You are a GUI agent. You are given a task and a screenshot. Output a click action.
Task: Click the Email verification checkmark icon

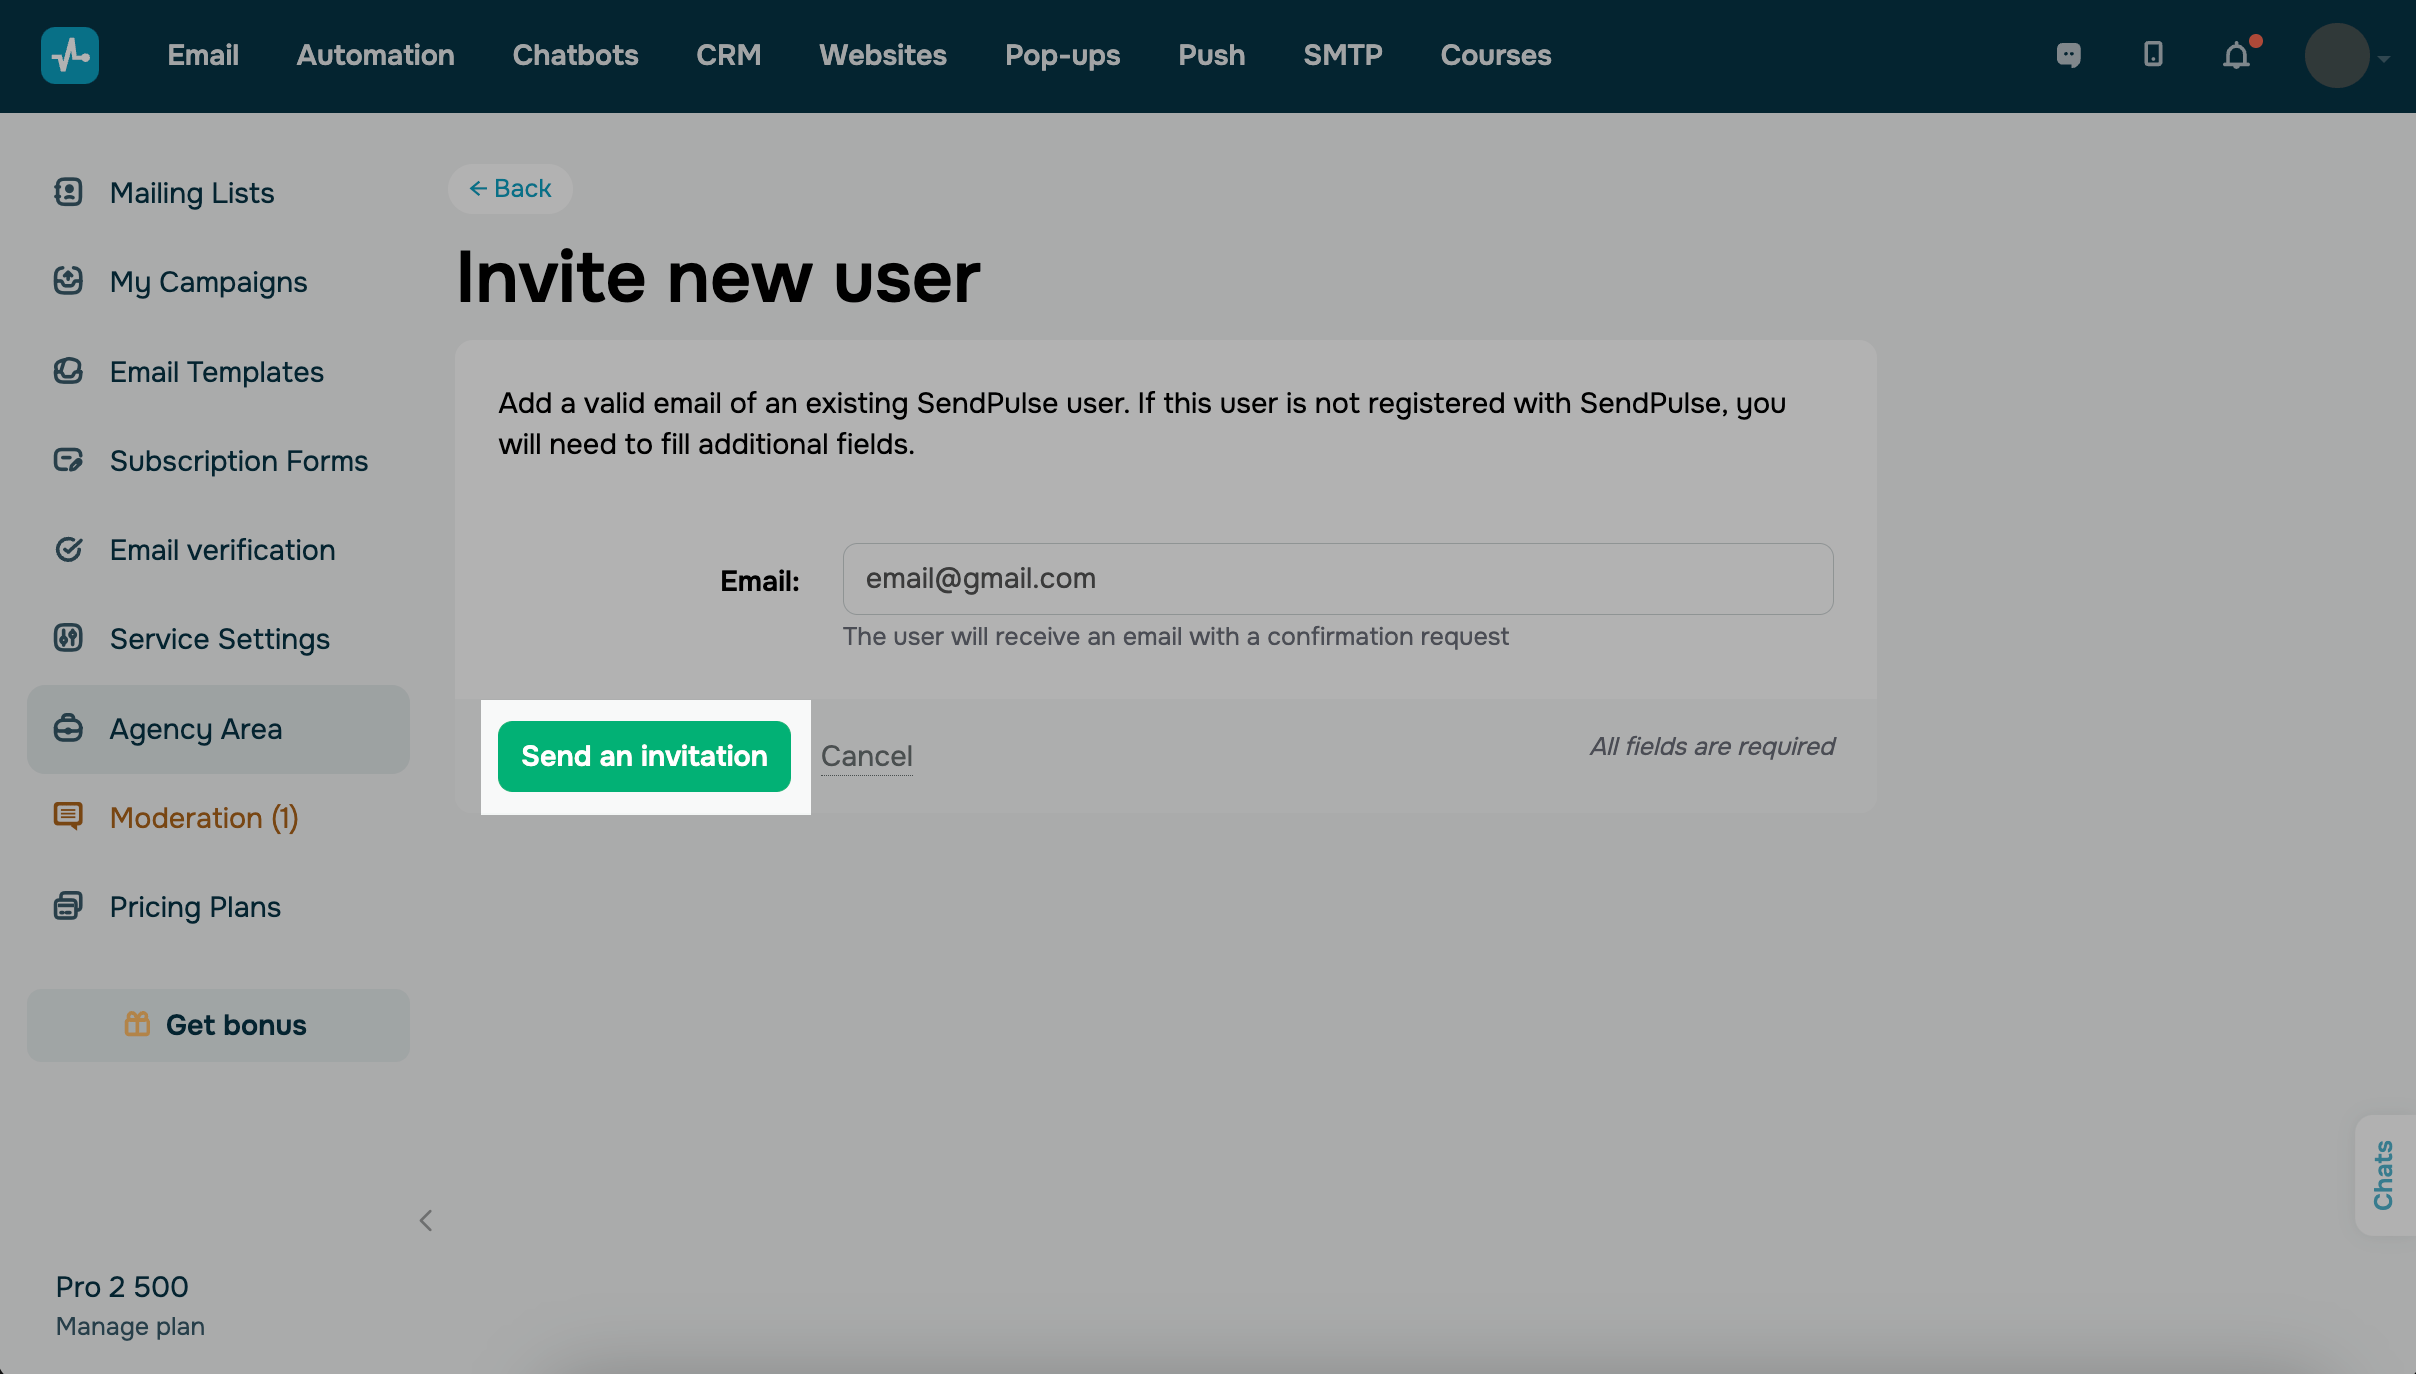tap(68, 549)
